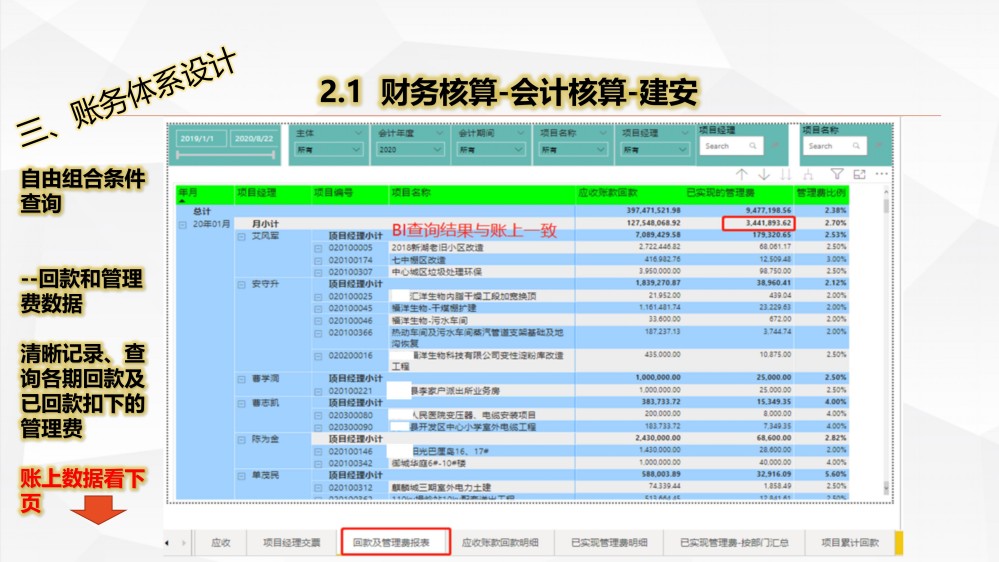999x562 pixels.
Task: Switch to the 项目累计回款 tab
Action: [850, 543]
